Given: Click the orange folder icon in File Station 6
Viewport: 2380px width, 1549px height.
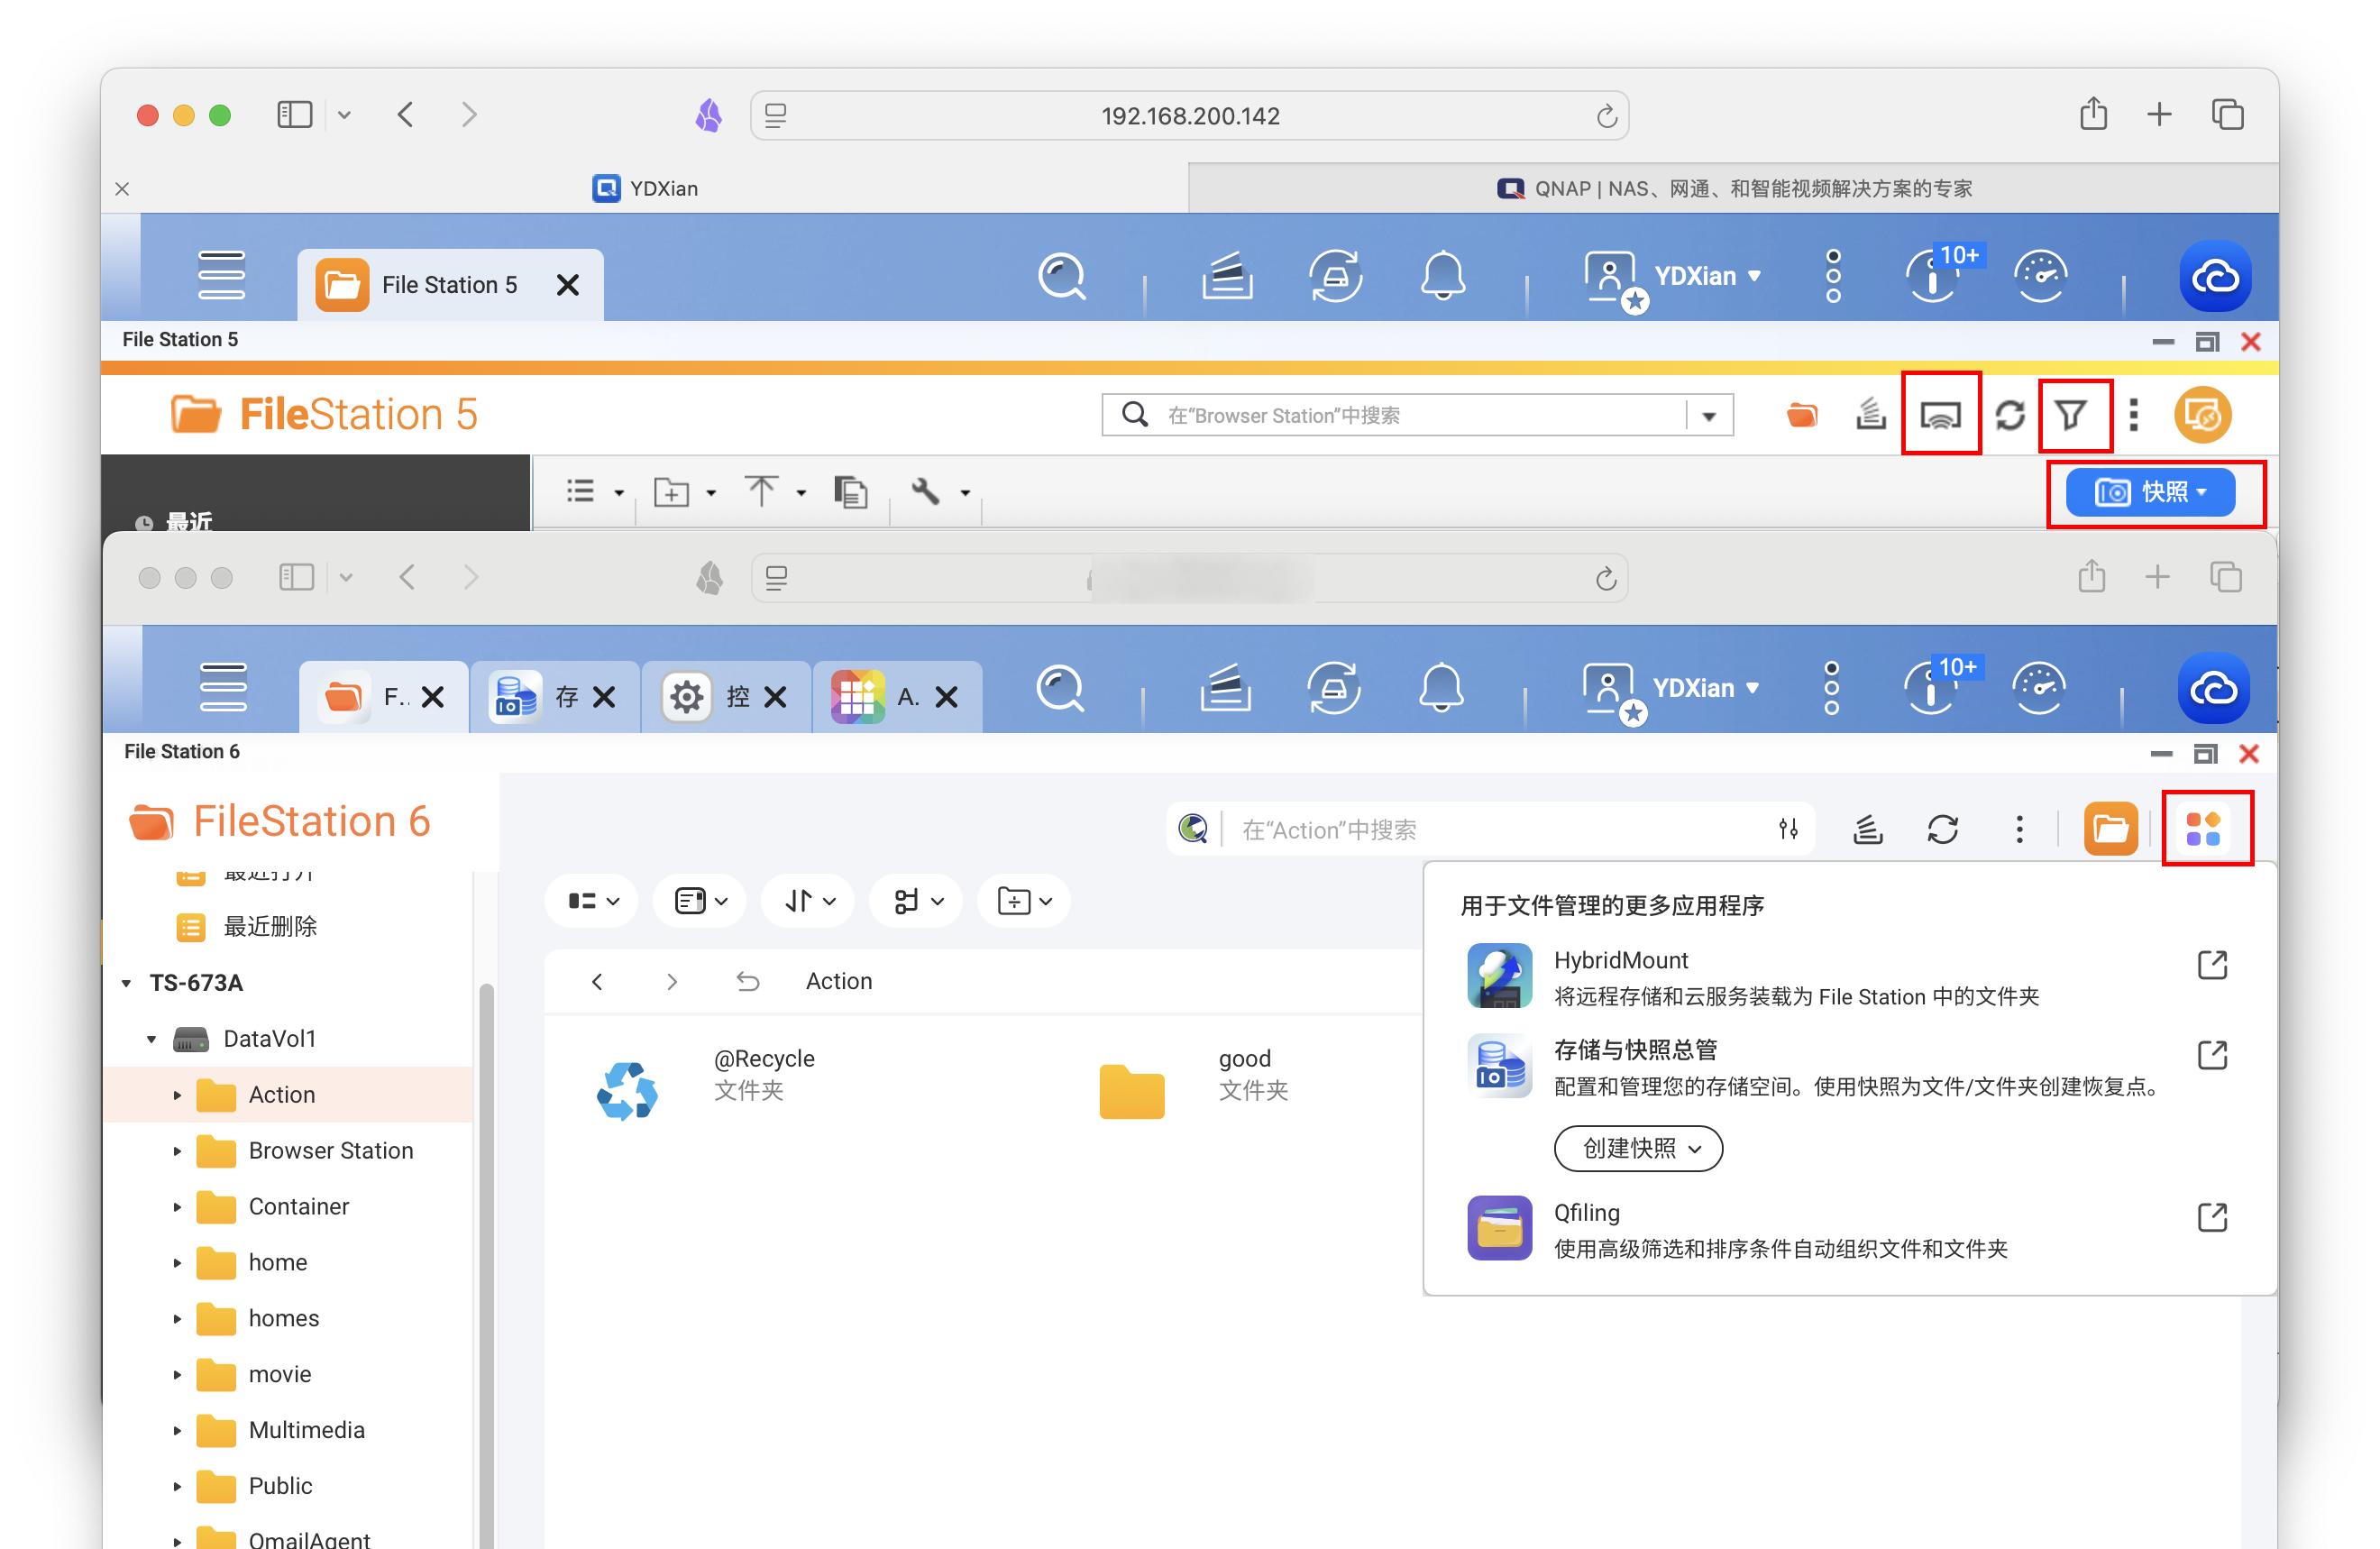Looking at the screenshot, I should point(2111,829).
